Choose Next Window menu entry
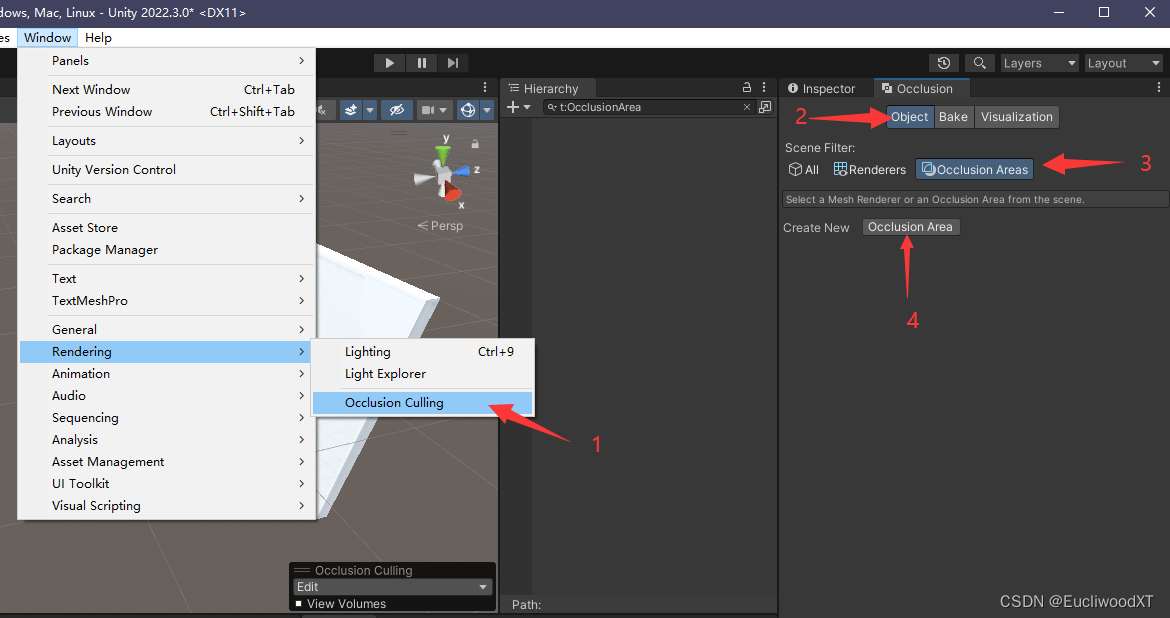1170x618 pixels. click(x=168, y=90)
